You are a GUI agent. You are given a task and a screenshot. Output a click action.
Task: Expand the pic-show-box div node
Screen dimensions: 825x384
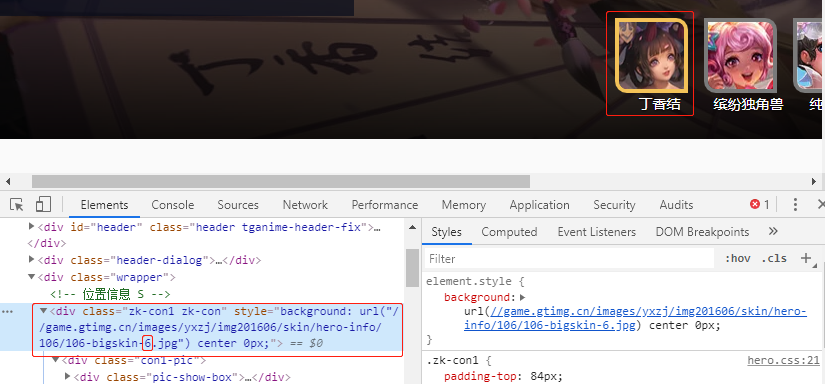tap(67, 376)
